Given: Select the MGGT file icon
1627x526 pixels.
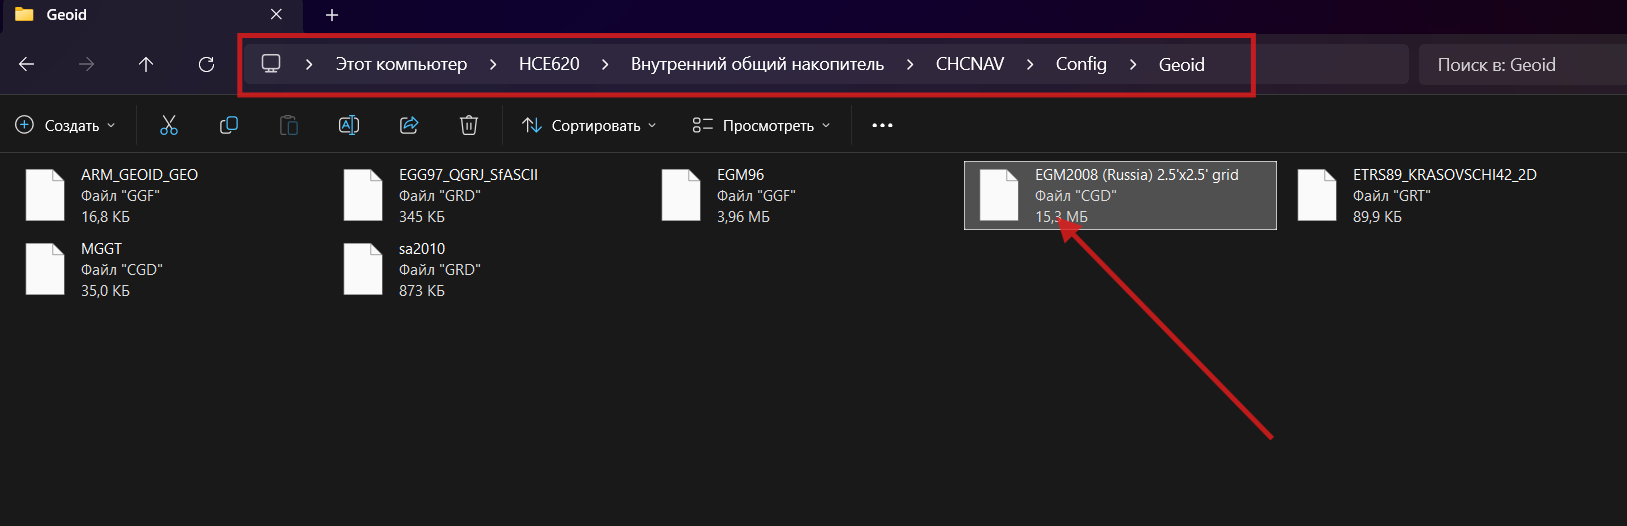Looking at the screenshot, I should (x=45, y=269).
